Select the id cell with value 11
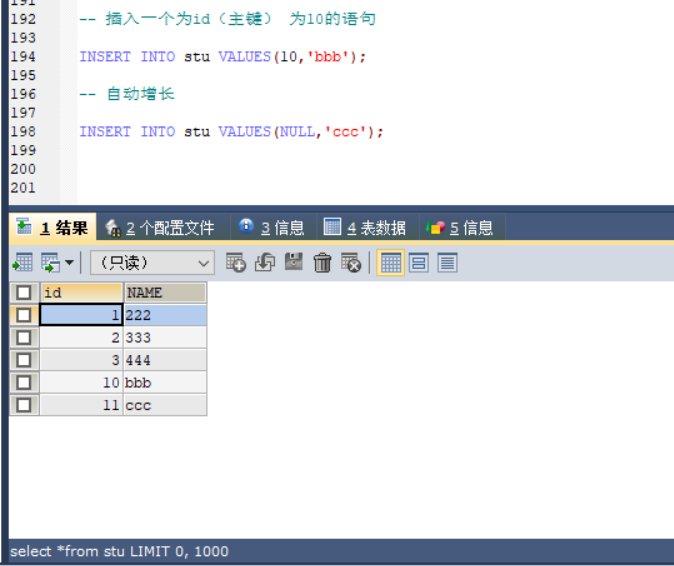Screen dimensions: 674x566 [82, 405]
